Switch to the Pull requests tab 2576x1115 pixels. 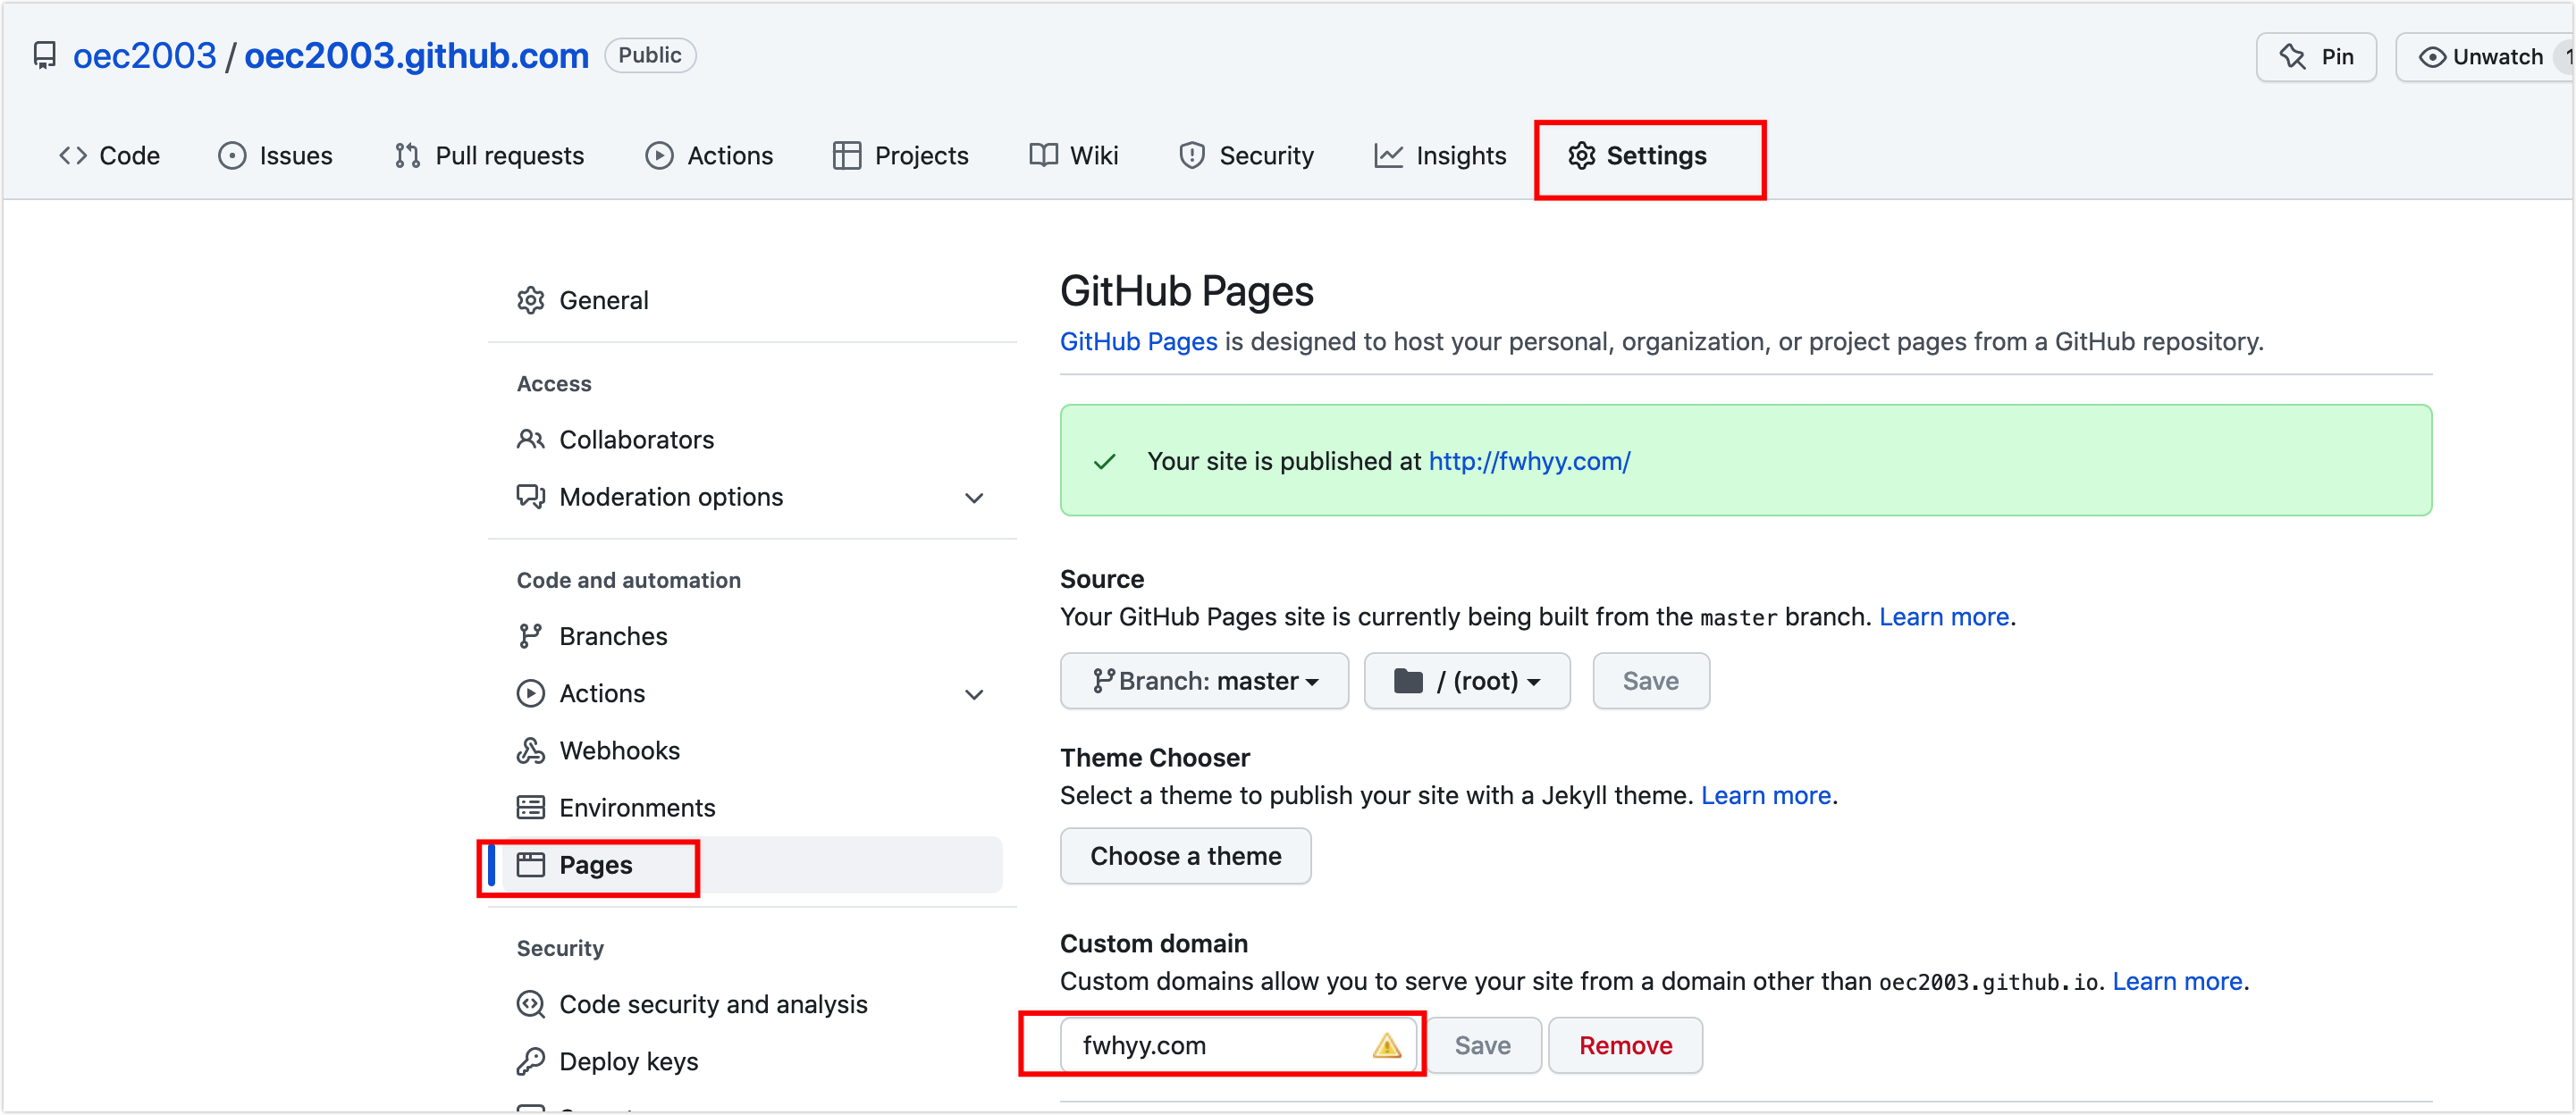coord(489,155)
